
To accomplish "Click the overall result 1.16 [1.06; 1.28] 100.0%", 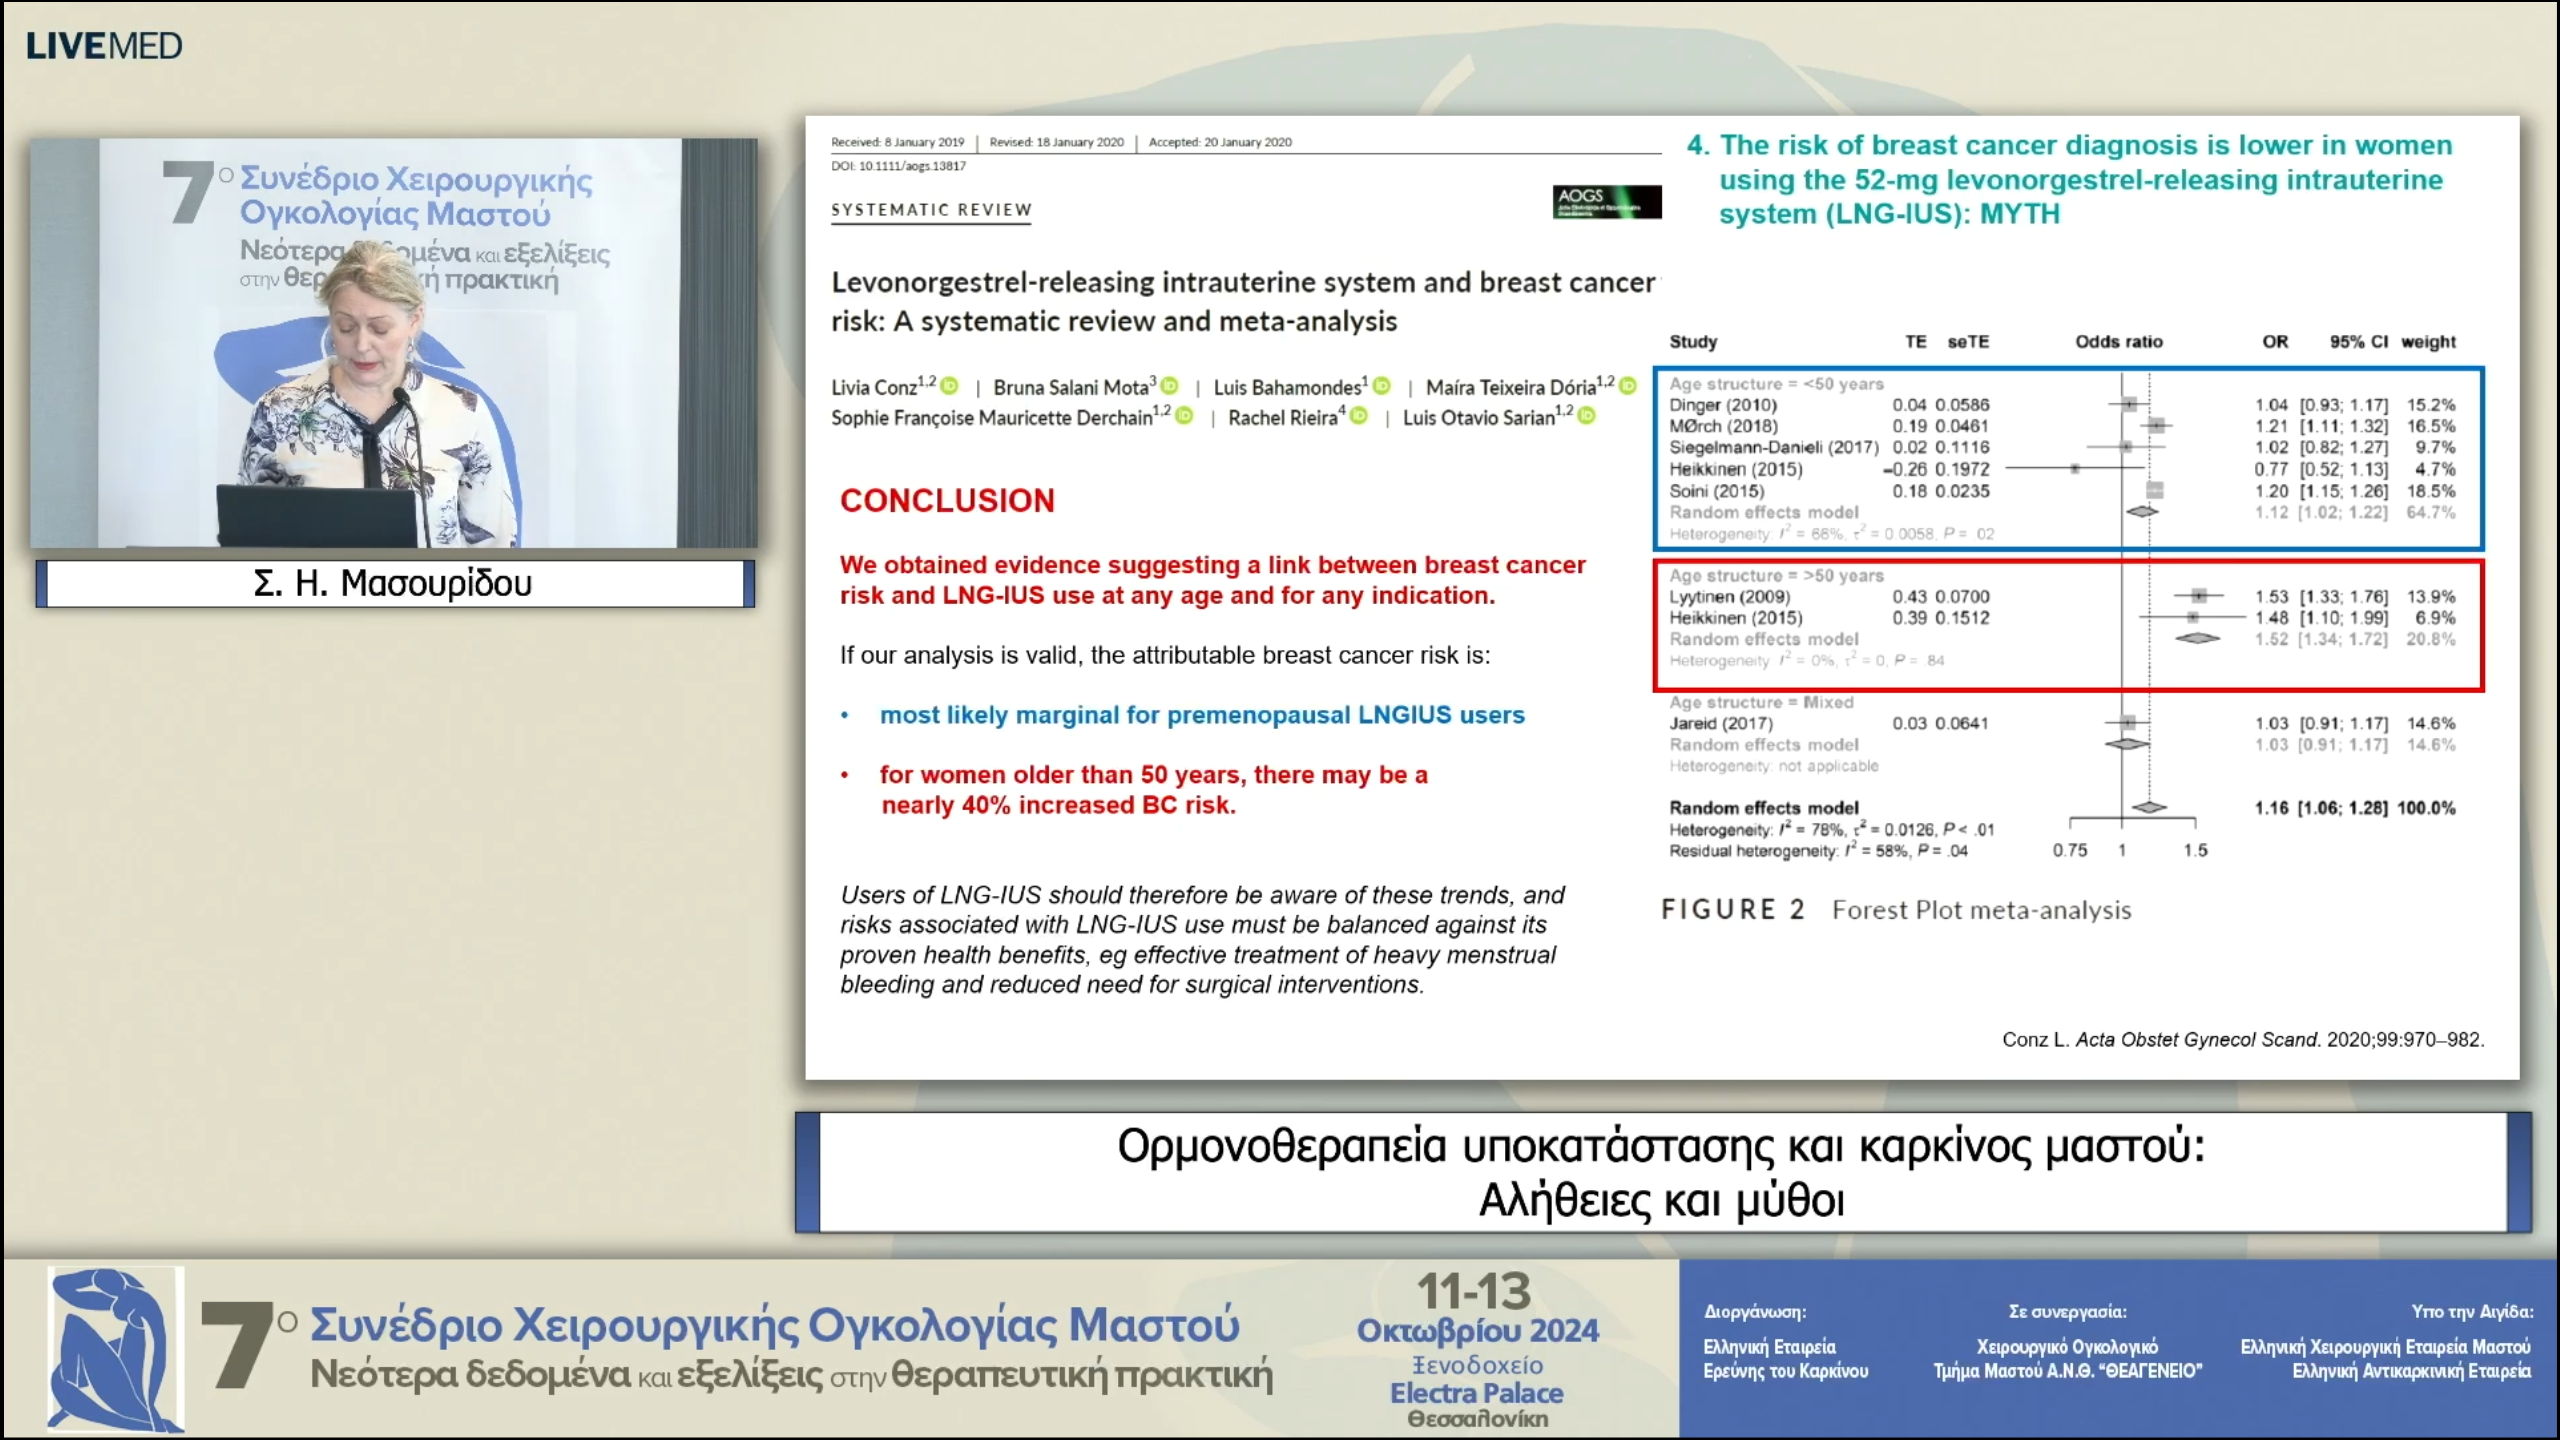I will tap(2355, 808).
